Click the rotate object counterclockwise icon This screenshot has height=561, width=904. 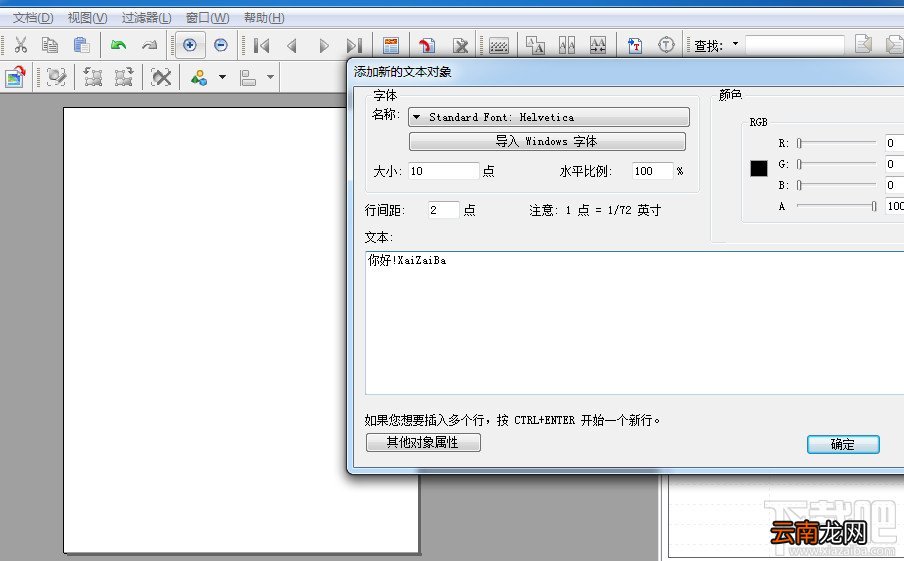point(93,77)
